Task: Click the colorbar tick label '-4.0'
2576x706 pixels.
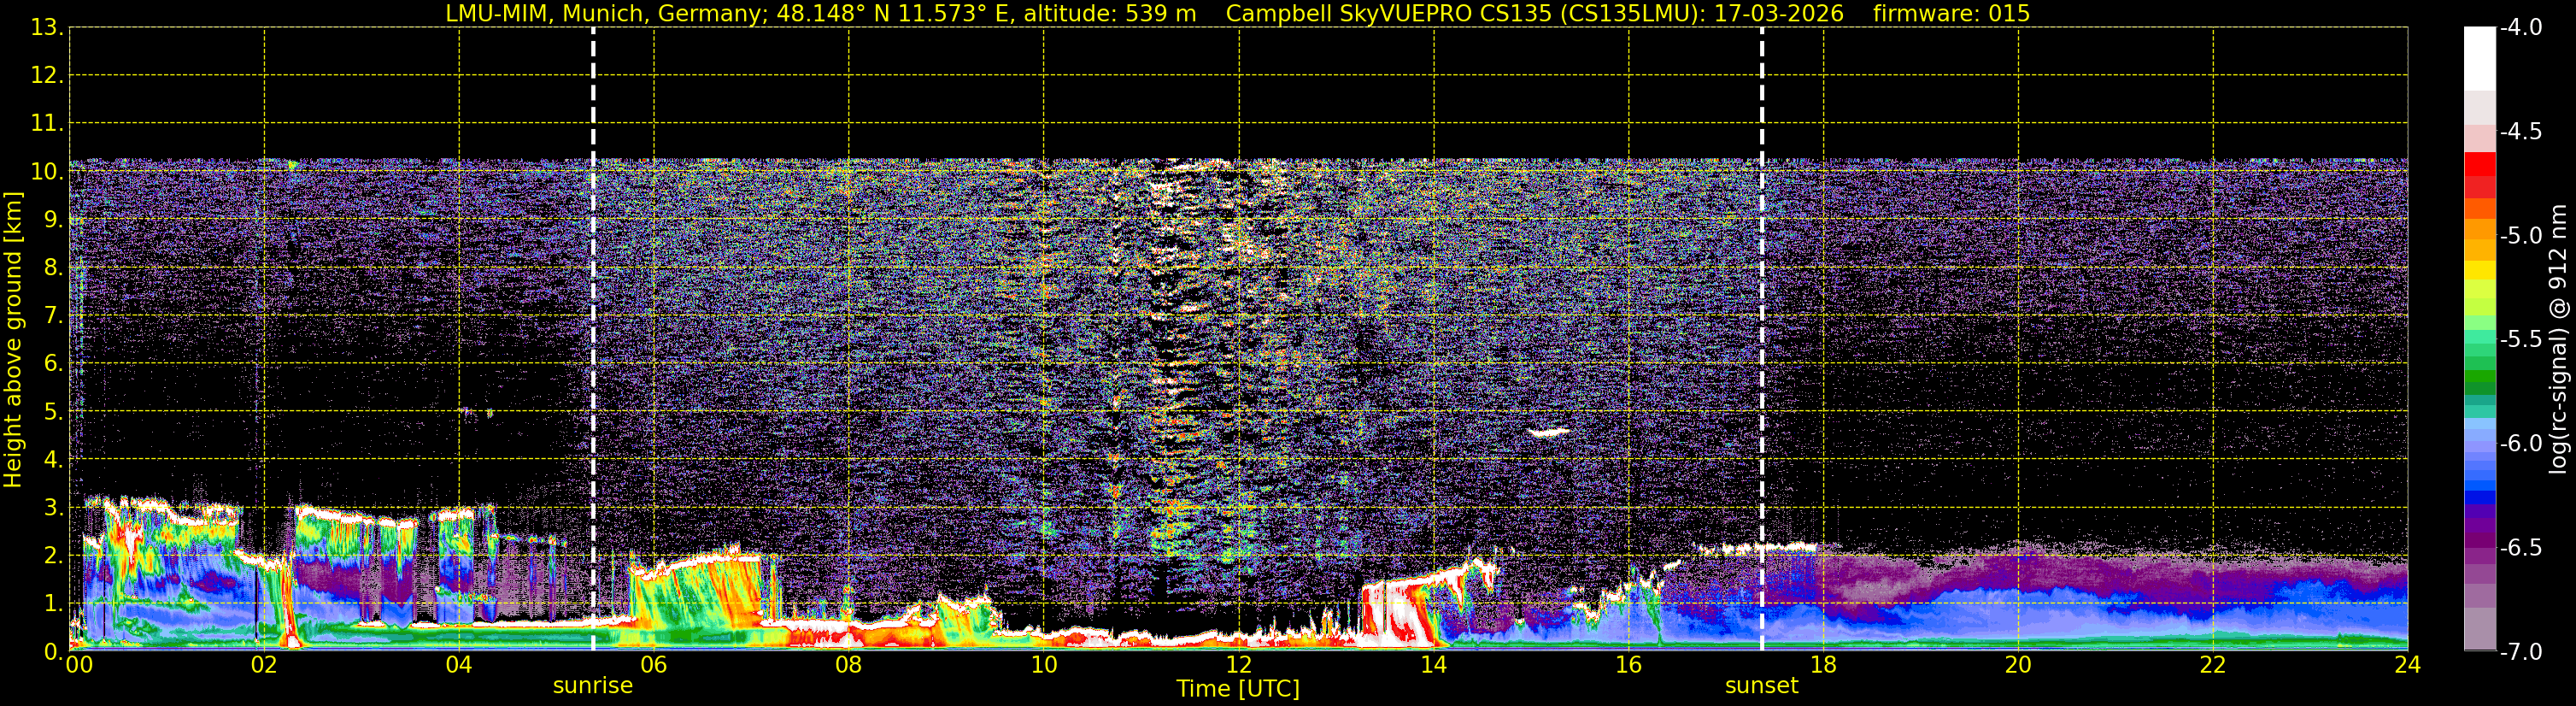Action: (2521, 28)
